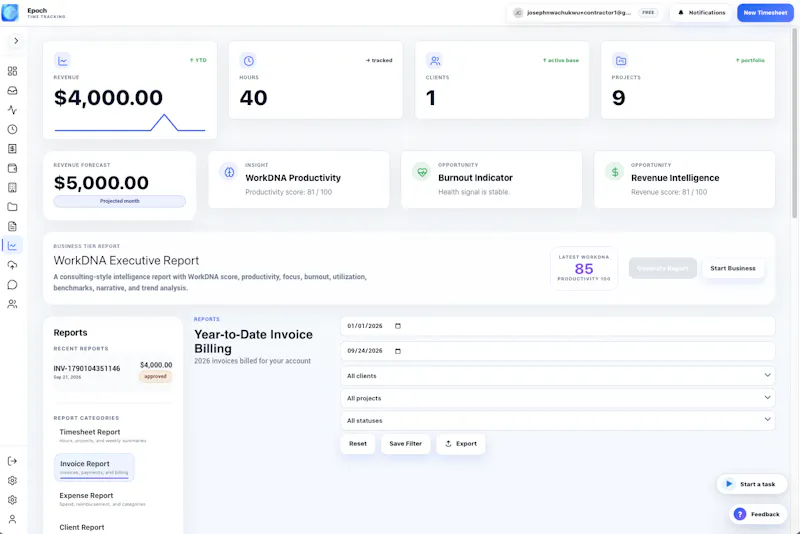Open the All projects dropdown

point(558,398)
